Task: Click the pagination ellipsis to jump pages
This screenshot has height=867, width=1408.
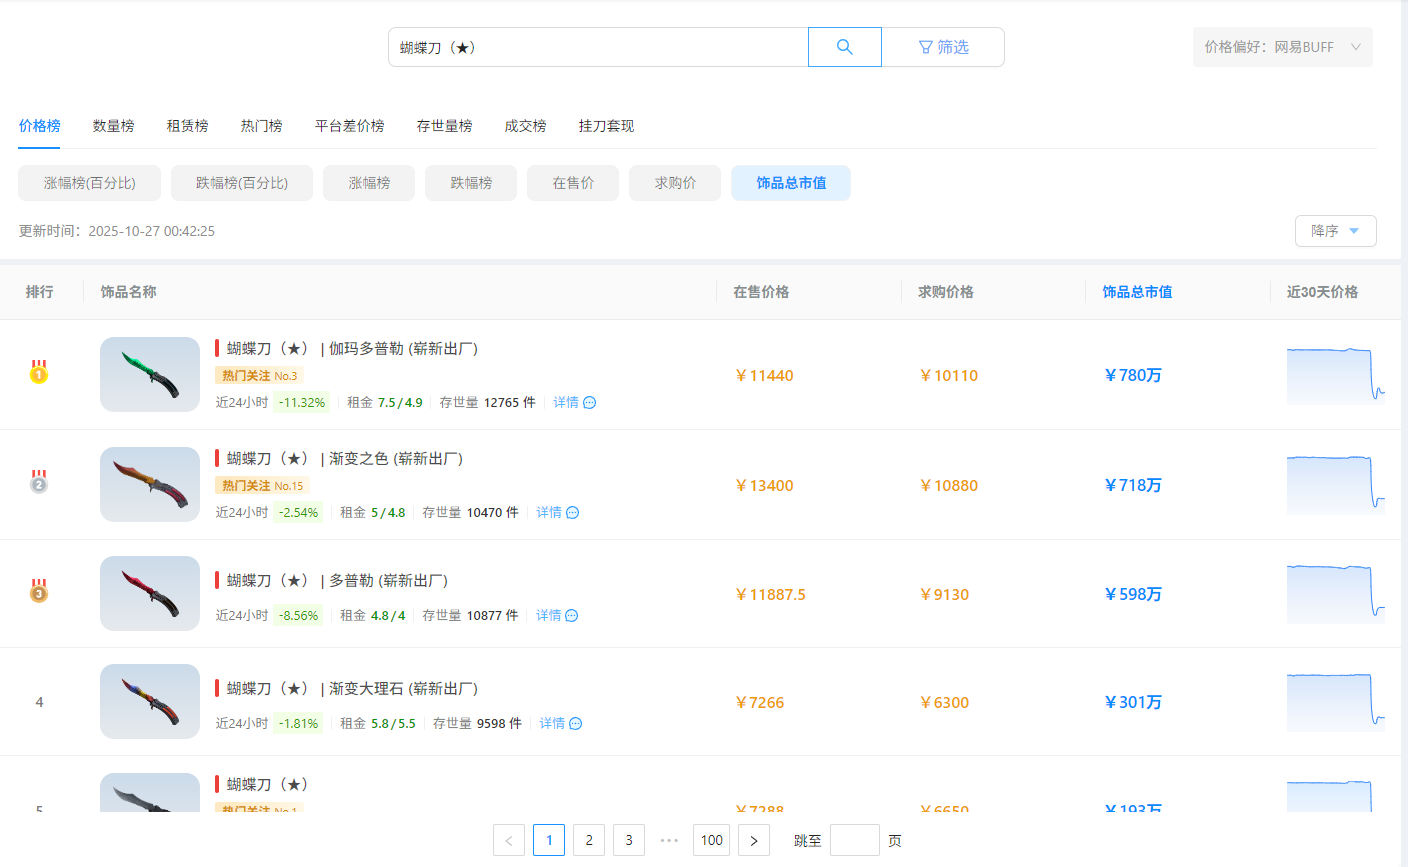Action: (670, 840)
